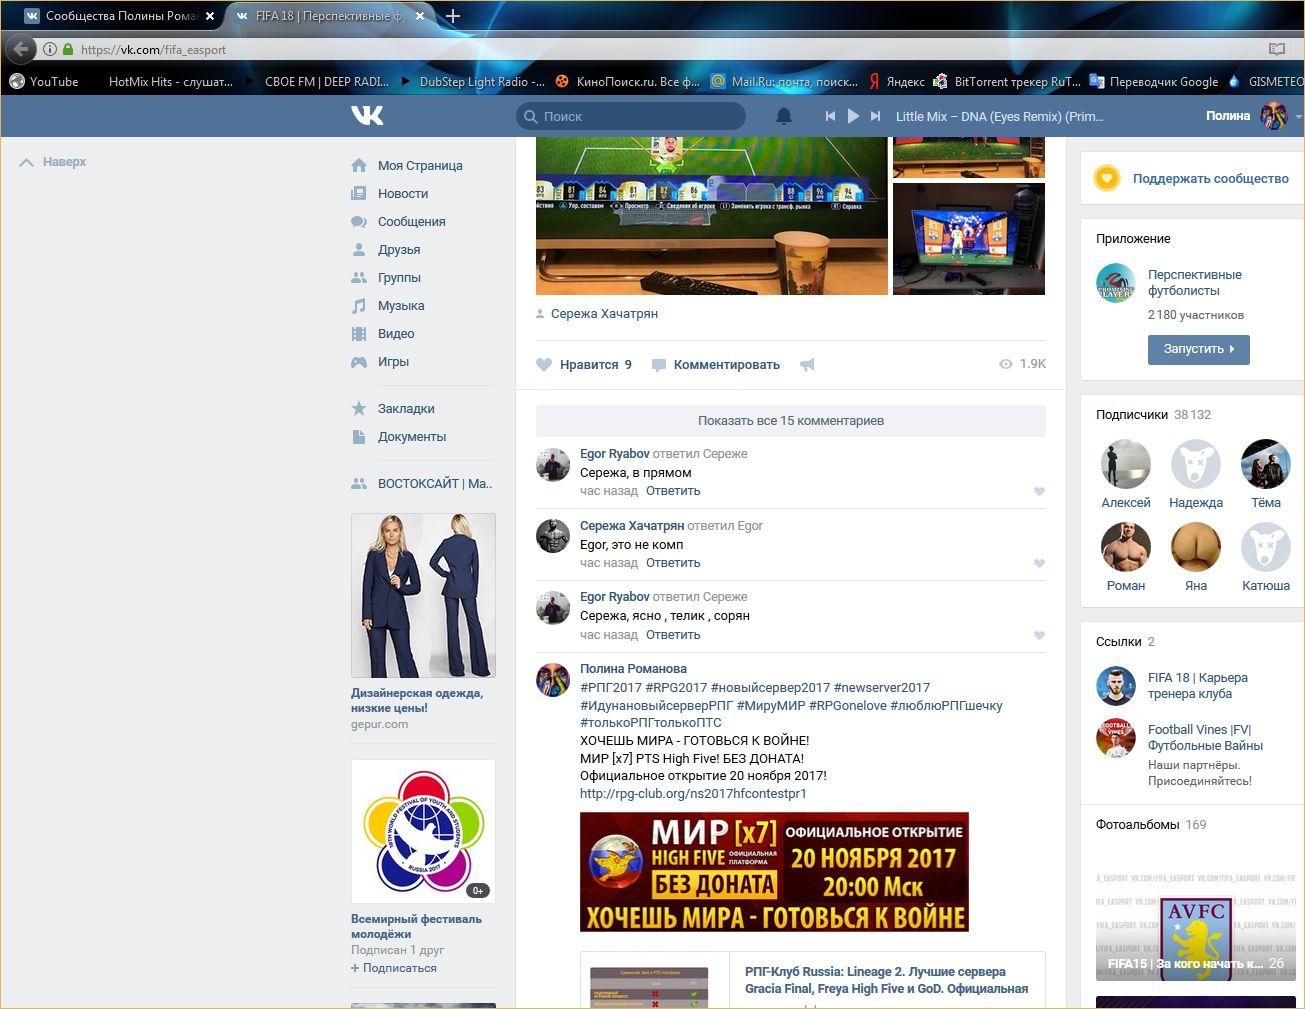The image size is (1305, 1009).
Task: Reply to comment 'Egor, это не комп'
Action: 673,563
